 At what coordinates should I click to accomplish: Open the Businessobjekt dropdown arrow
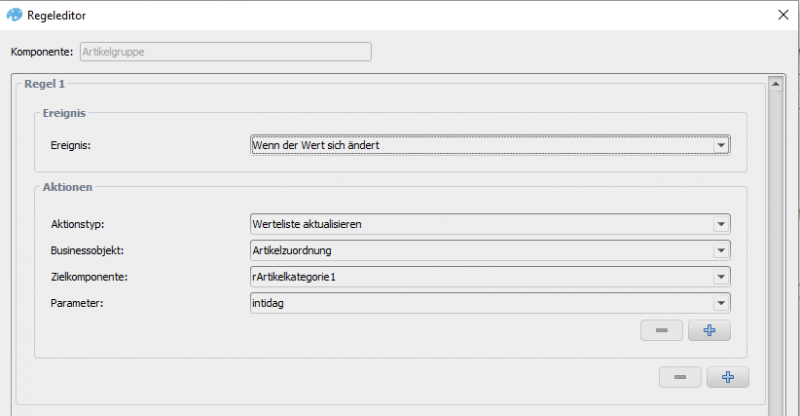coord(720,251)
